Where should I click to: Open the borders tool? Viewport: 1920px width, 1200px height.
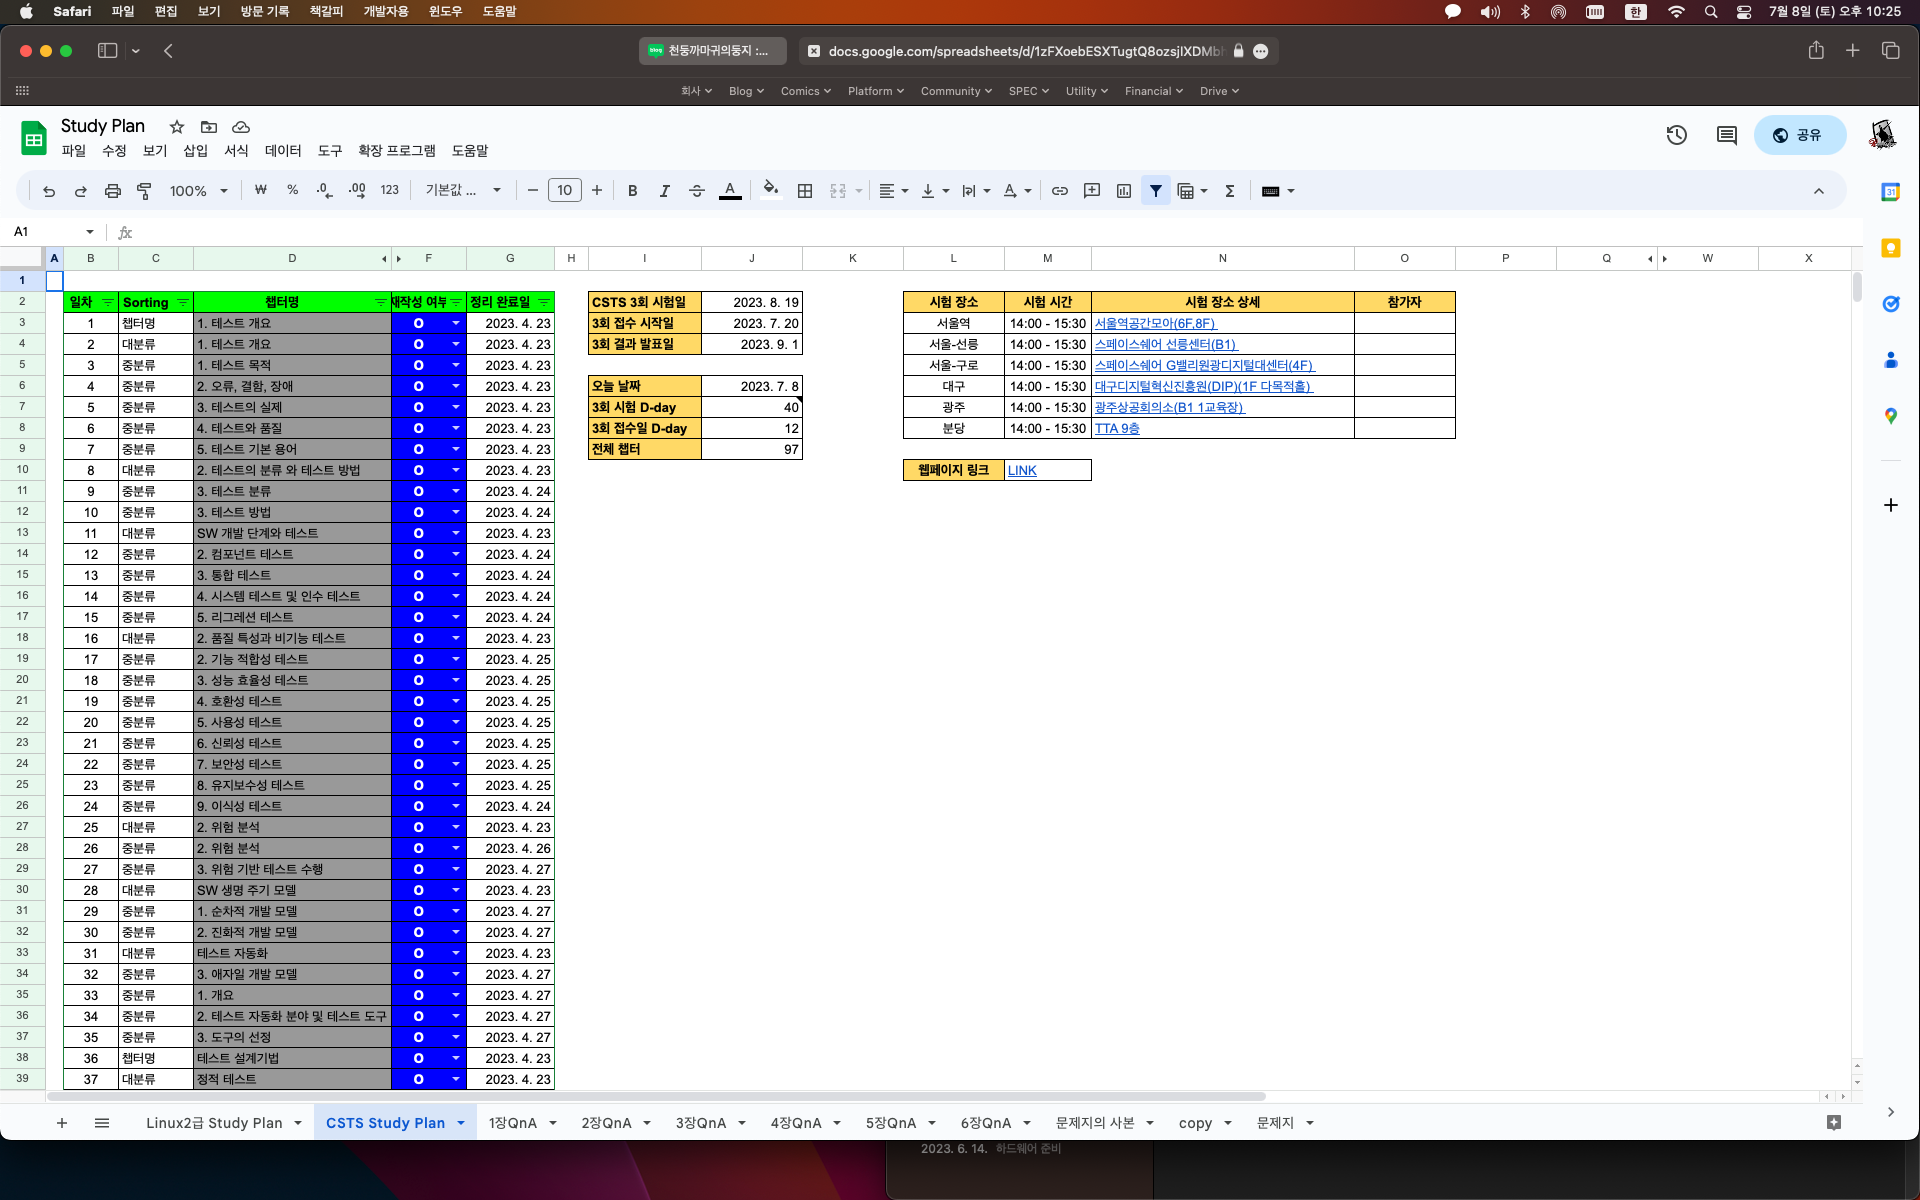click(x=804, y=191)
